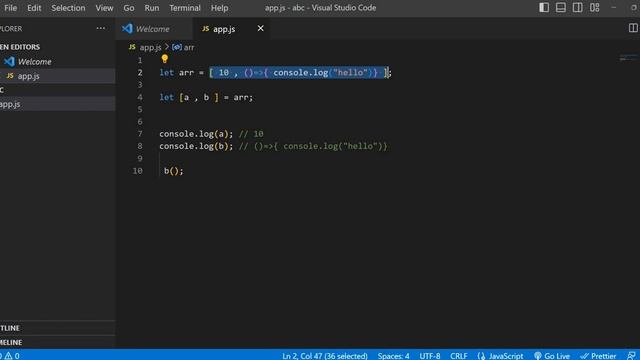The width and height of the screenshot is (640, 360).
Task: Click line number 10 in gutter
Action: [x=138, y=171]
